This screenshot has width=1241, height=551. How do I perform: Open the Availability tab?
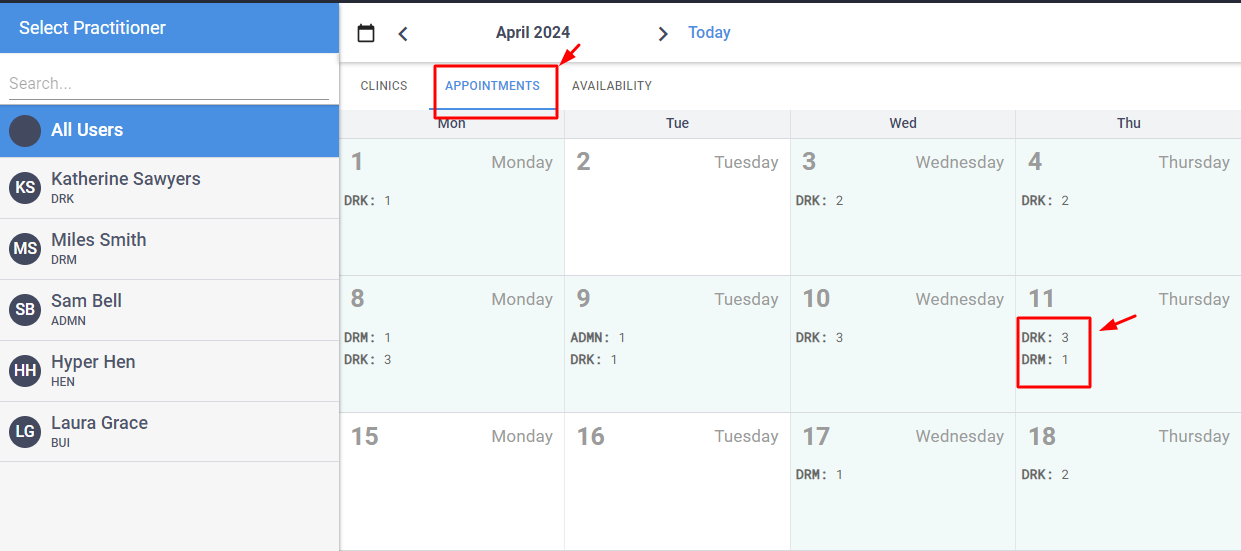pos(611,86)
